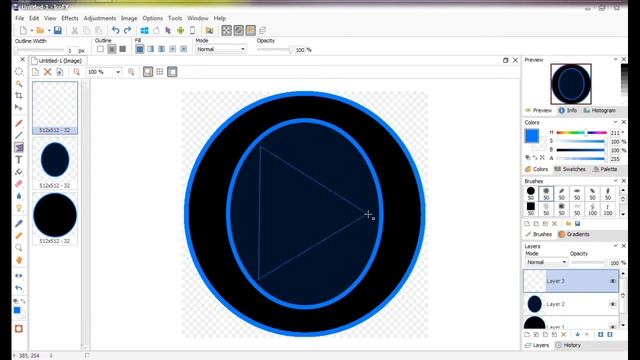This screenshot has width=640, height=360.
Task: Select the Text tool
Action: [x=19, y=160]
